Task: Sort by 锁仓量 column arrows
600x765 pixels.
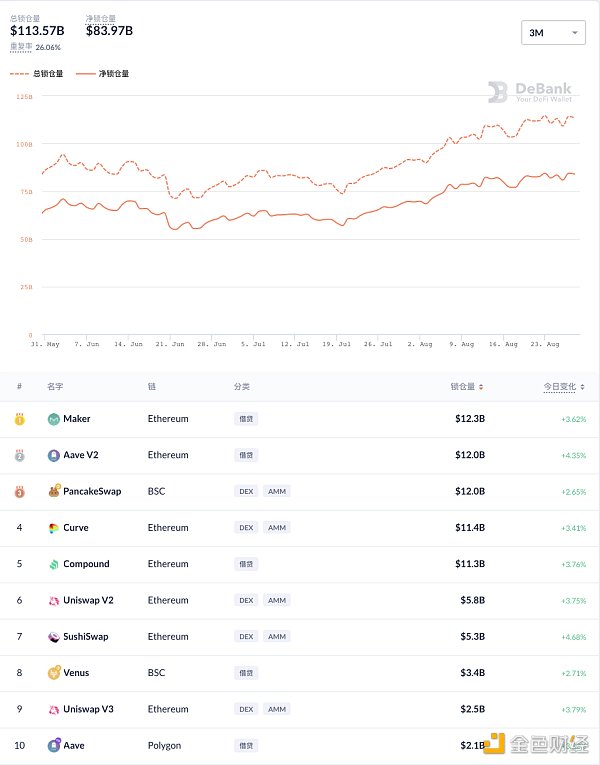Action: (482, 387)
